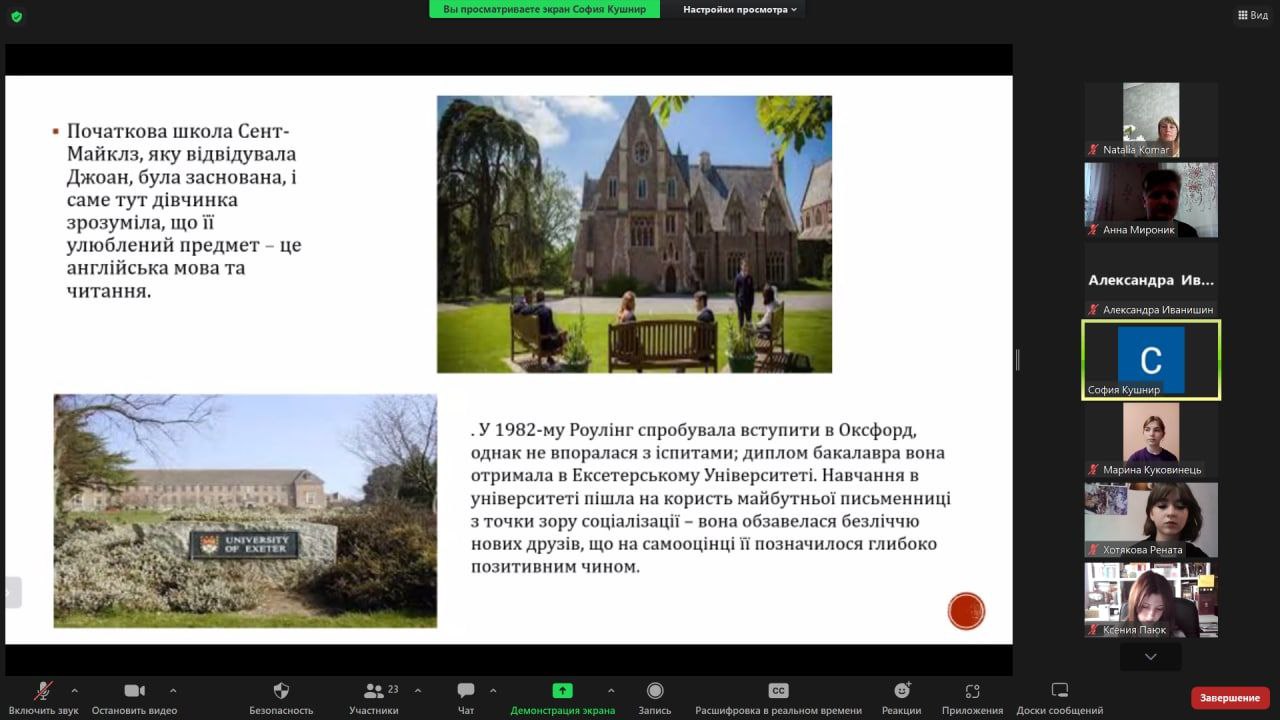Open audio options arrow next to Включить звук
This screenshot has width=1280, height=720.
pos(74,690)
